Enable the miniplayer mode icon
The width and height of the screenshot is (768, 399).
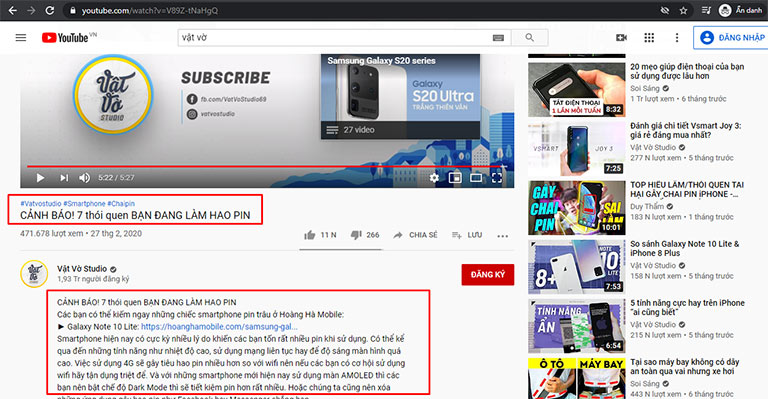pyautogui.click(x=455, y=178)
